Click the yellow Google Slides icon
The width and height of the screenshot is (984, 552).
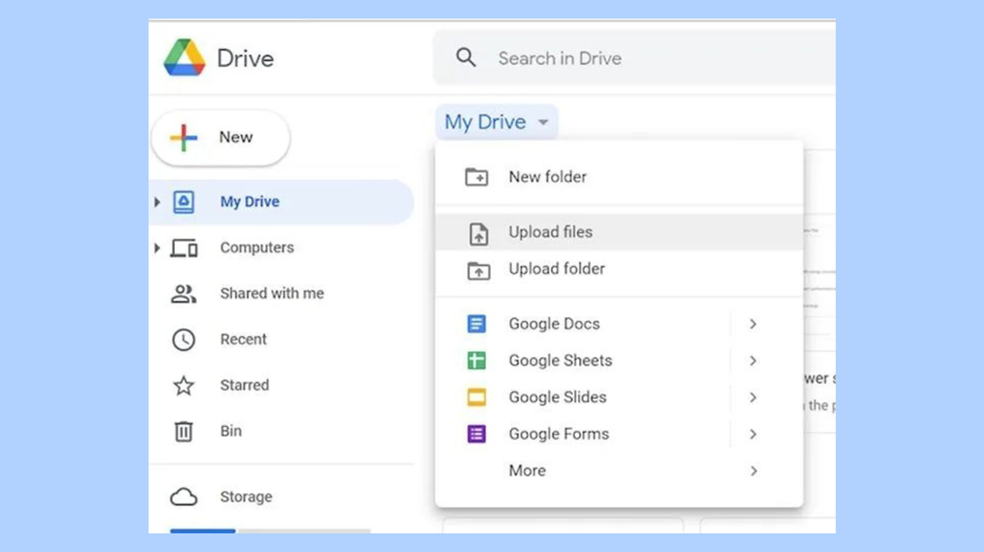(476, 398)
